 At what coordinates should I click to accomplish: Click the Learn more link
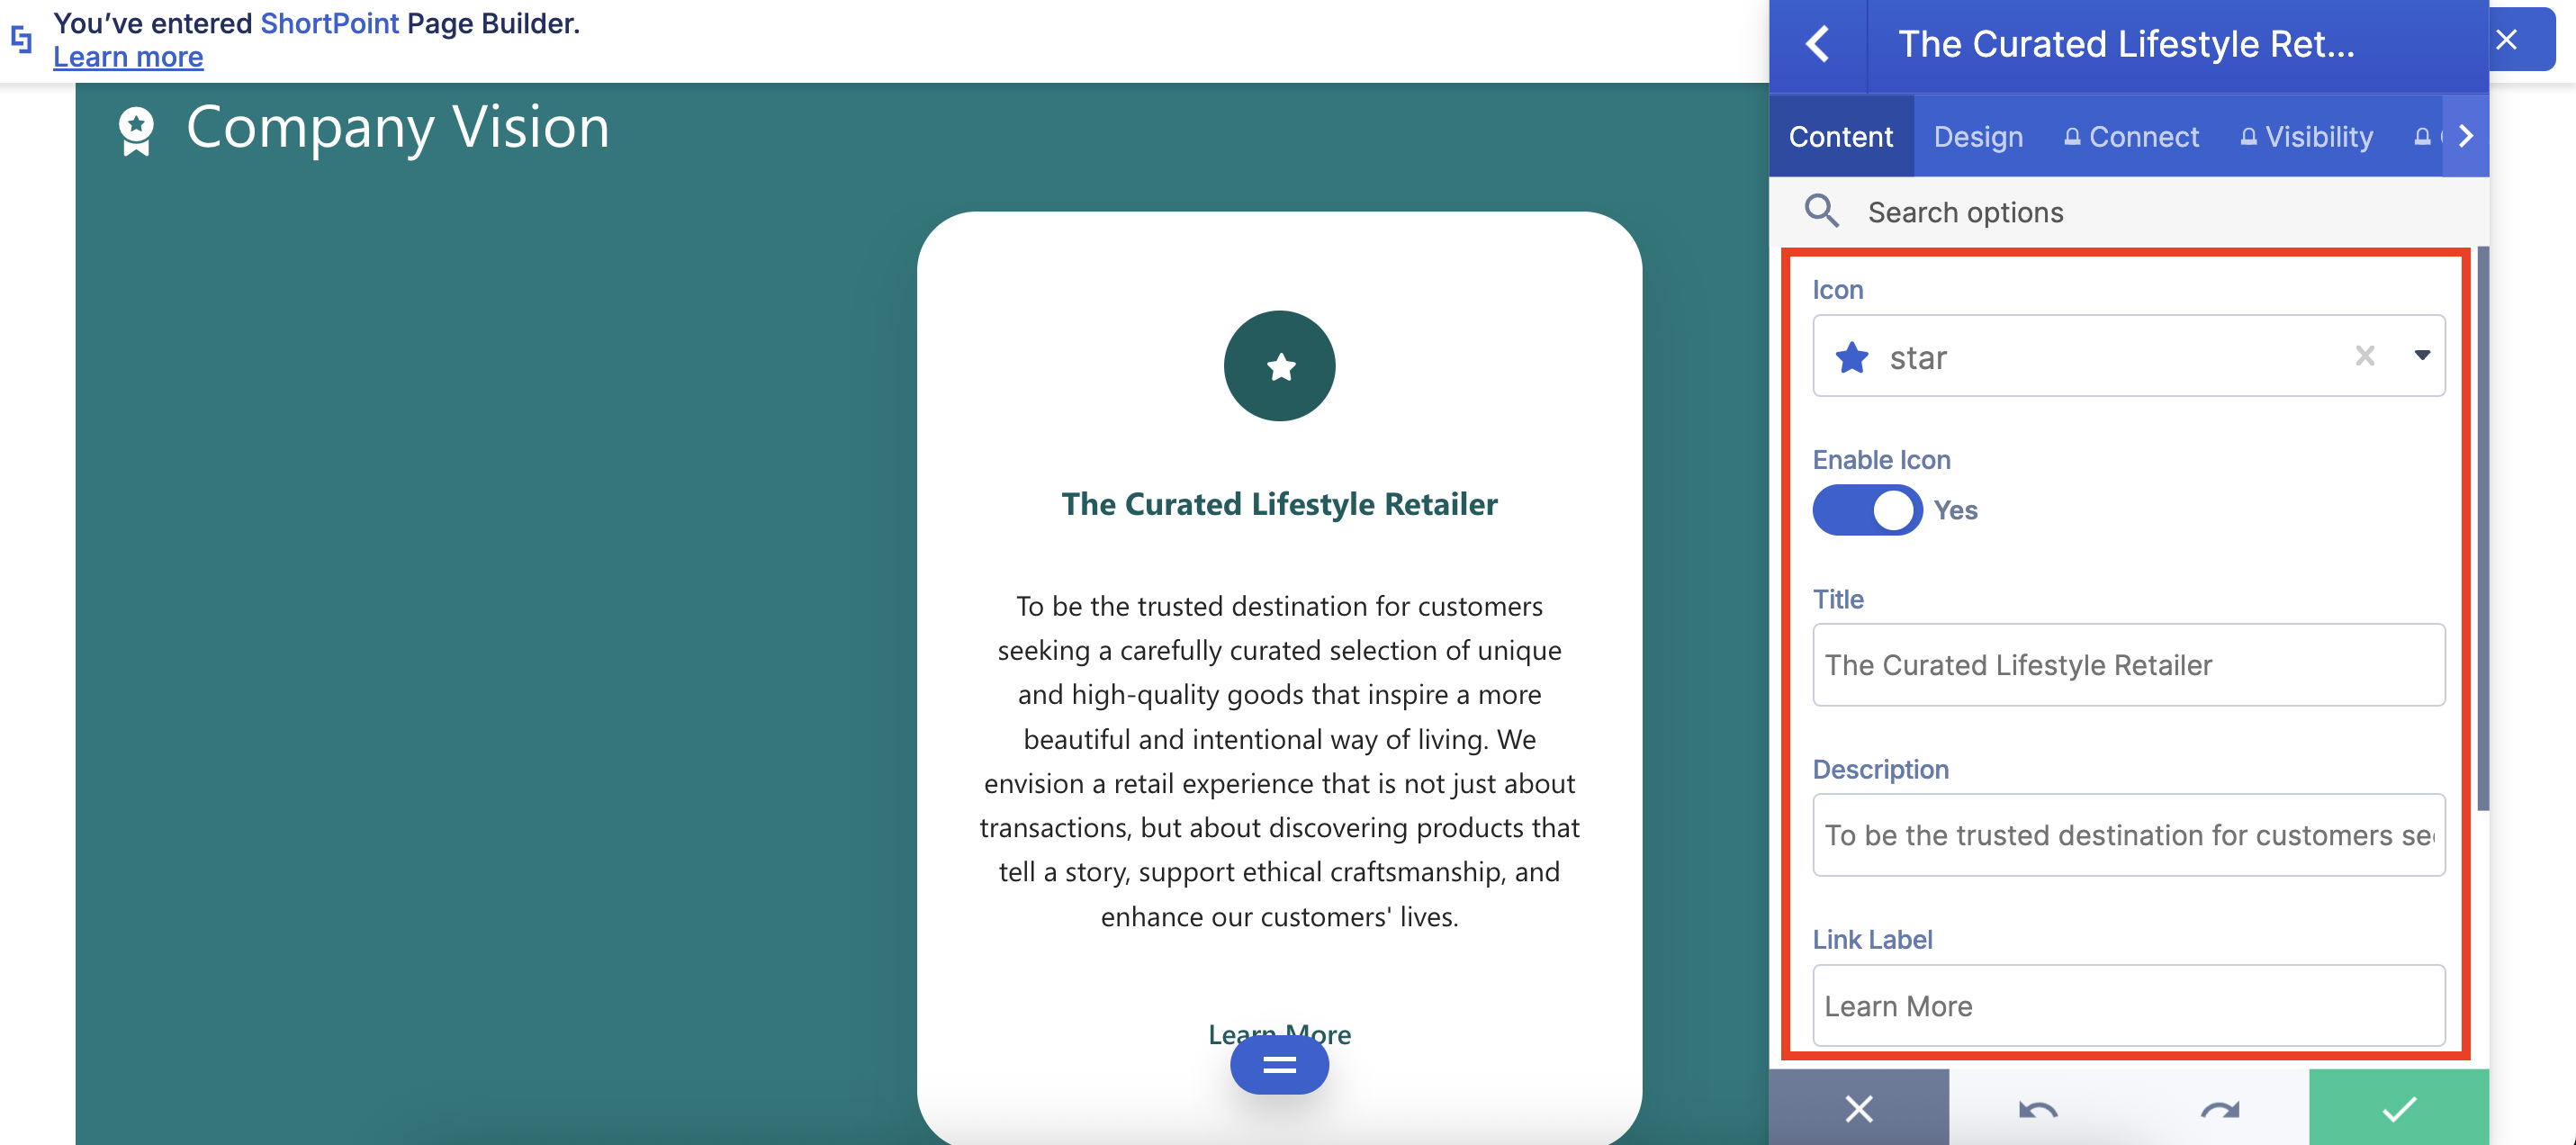coord(128,58)
